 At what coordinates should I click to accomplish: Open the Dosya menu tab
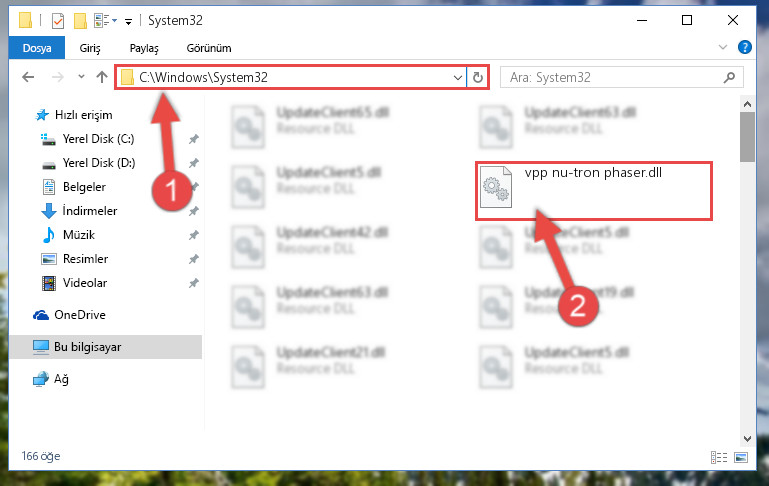coord(37,48)
